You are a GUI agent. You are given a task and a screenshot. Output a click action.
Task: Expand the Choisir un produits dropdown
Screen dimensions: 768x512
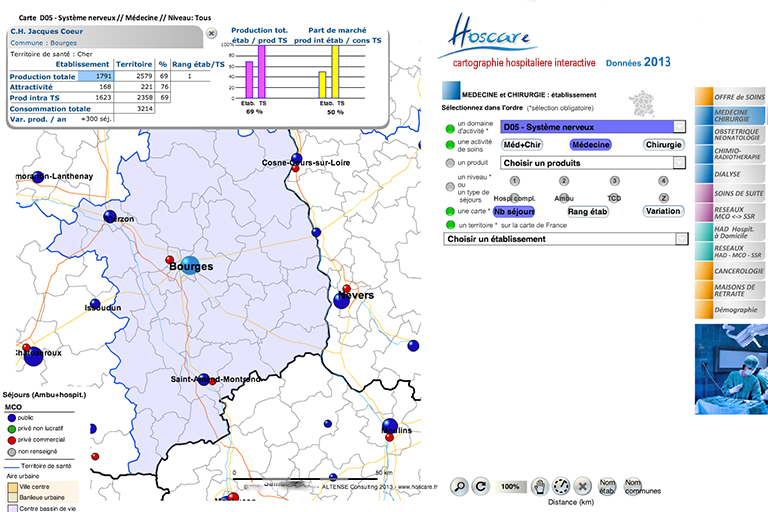coord(680,162)
